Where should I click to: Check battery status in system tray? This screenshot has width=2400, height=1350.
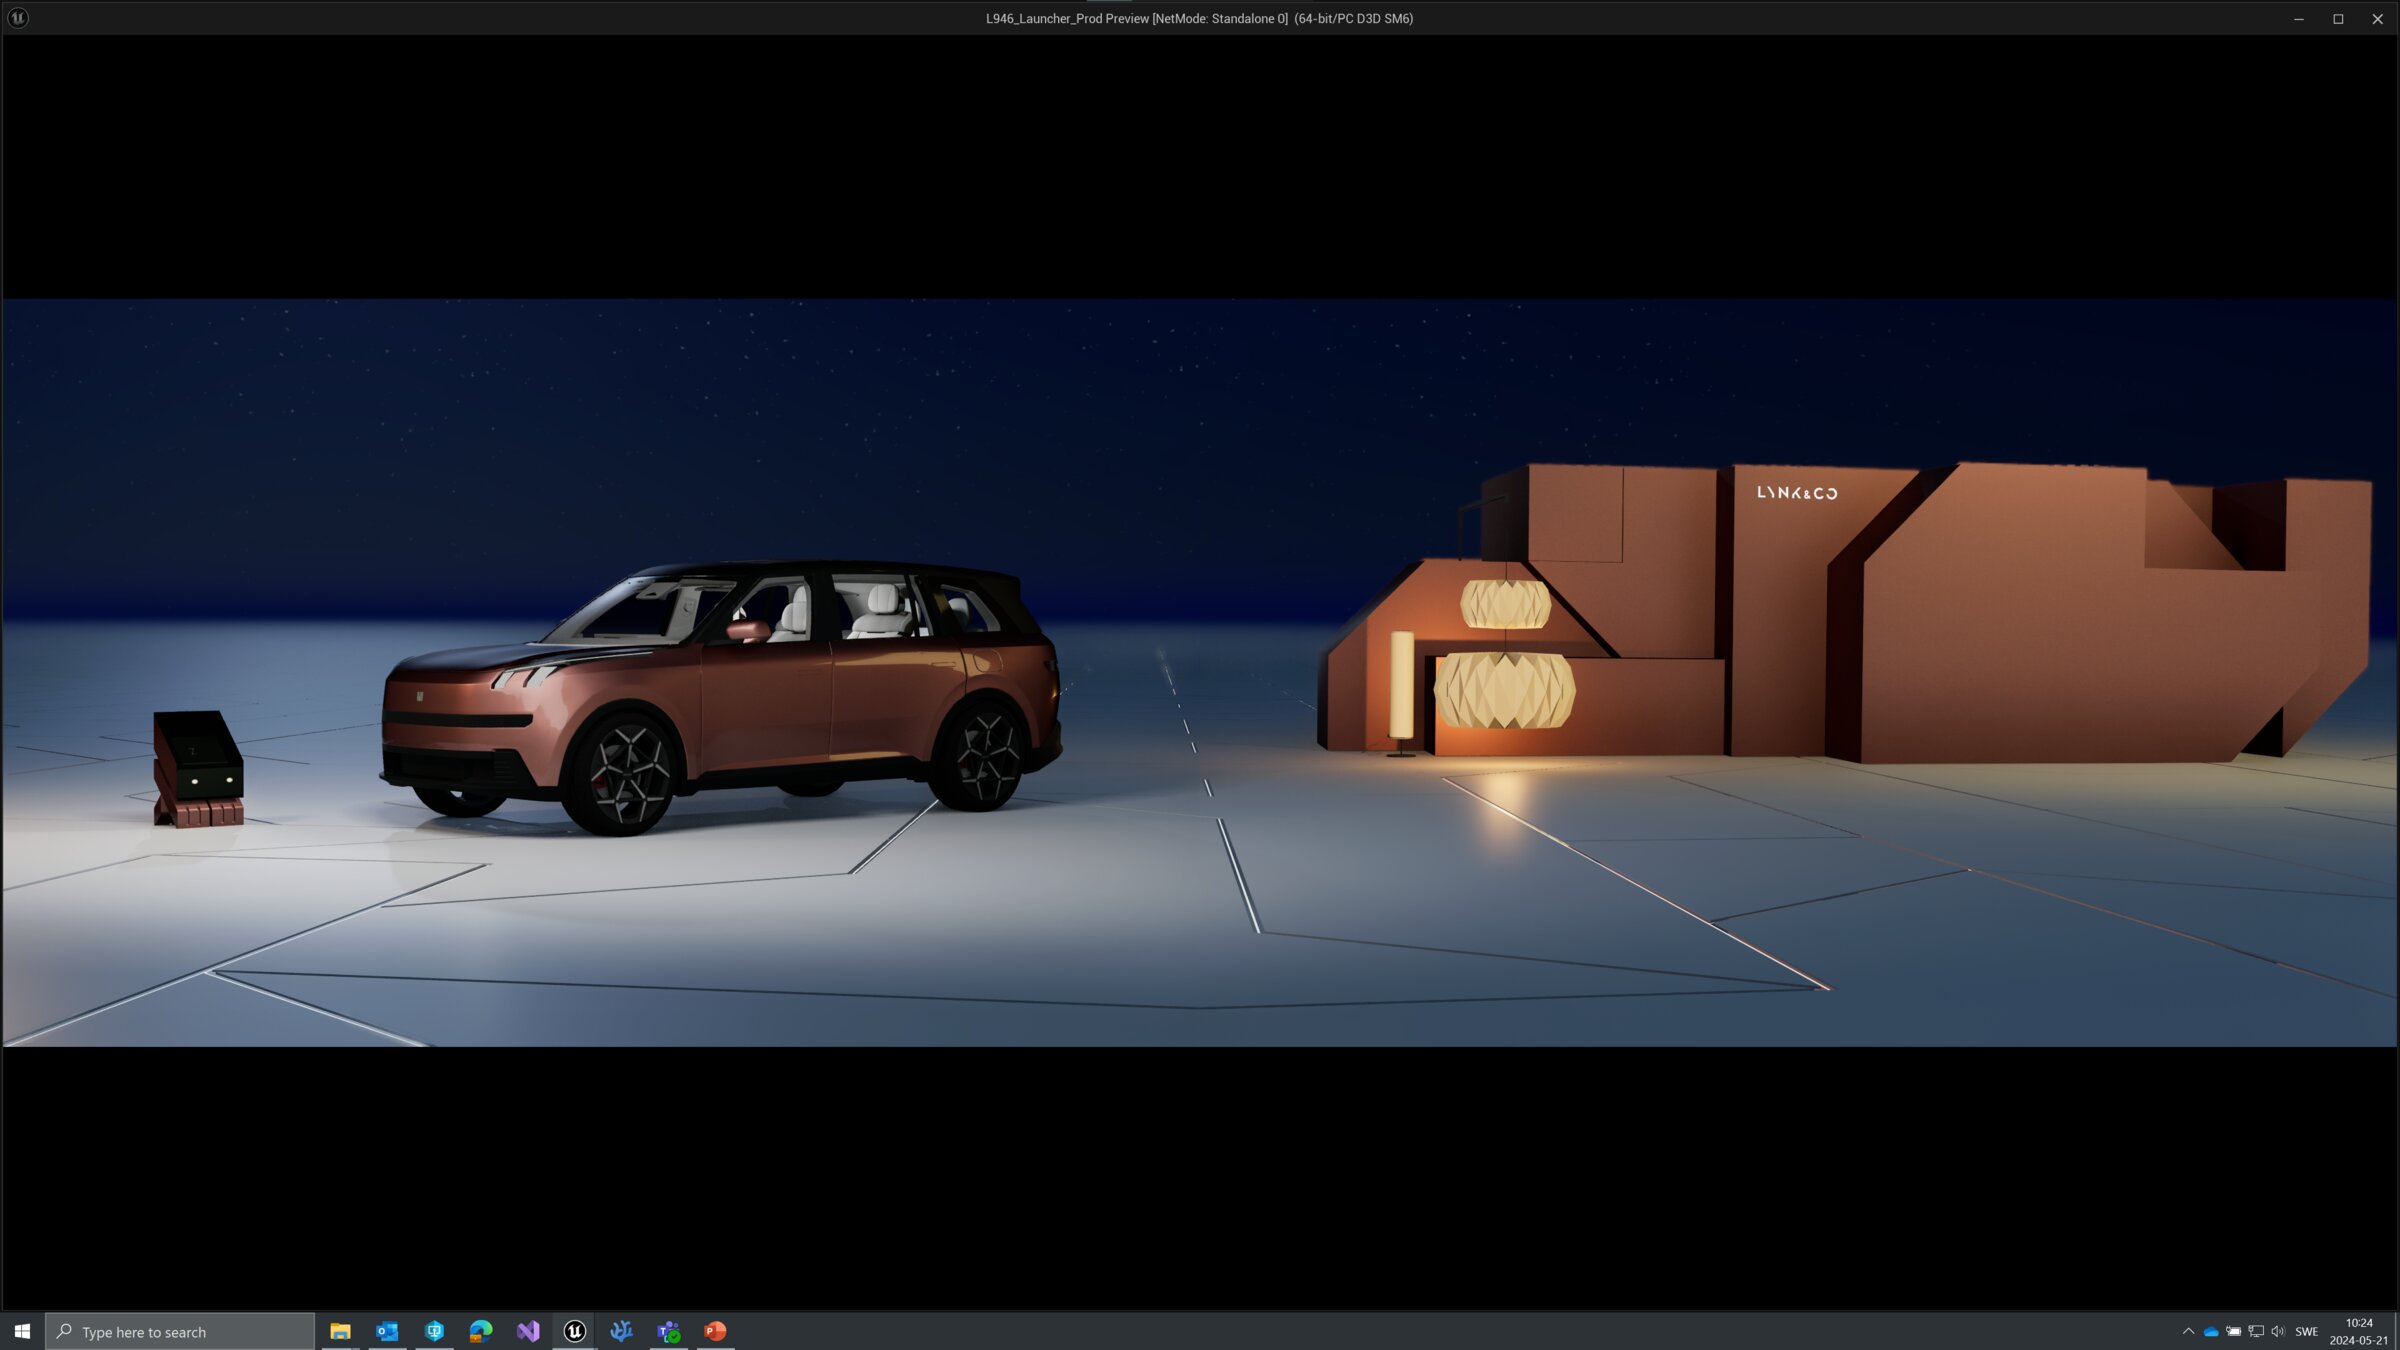[2233, 1331]
